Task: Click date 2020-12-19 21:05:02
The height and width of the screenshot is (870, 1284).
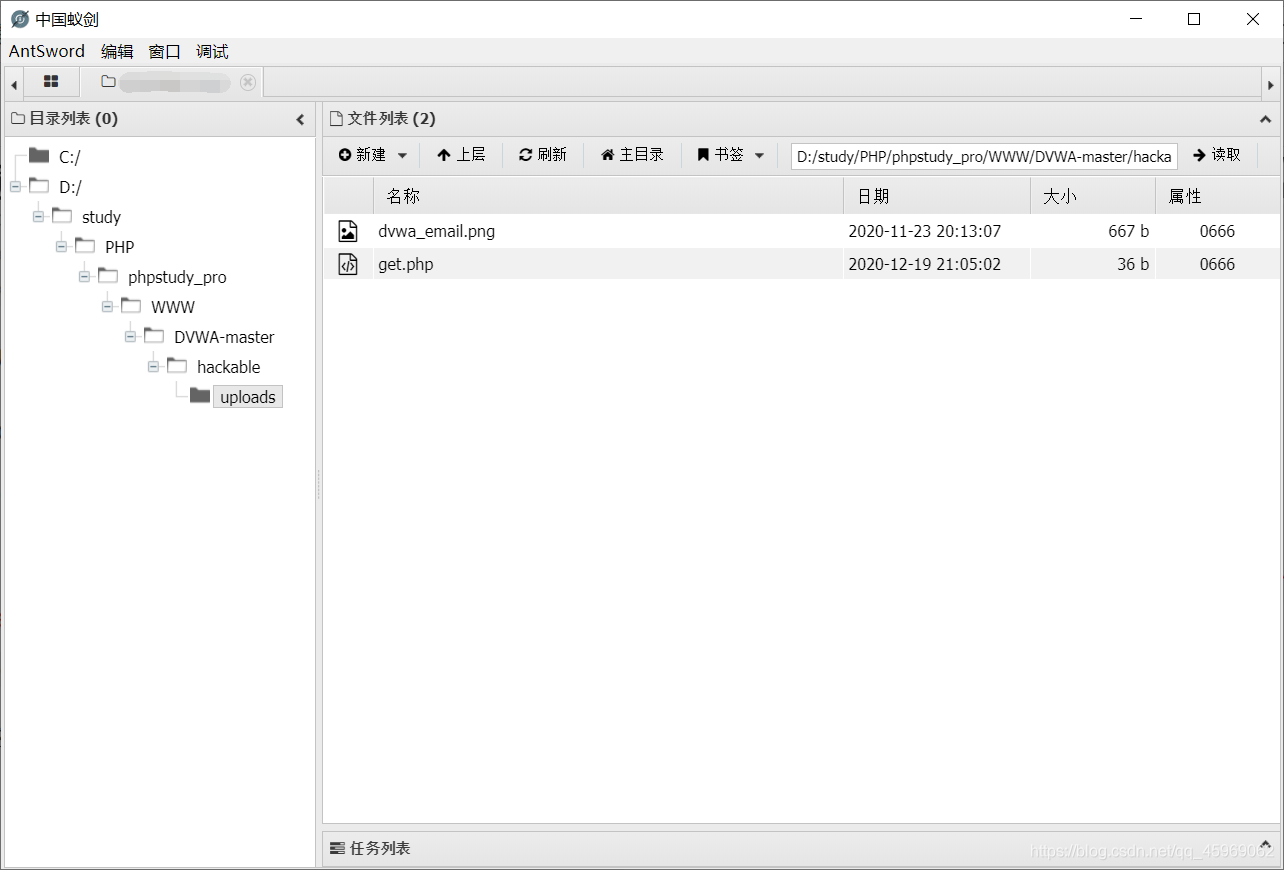Action: [924, 264]
